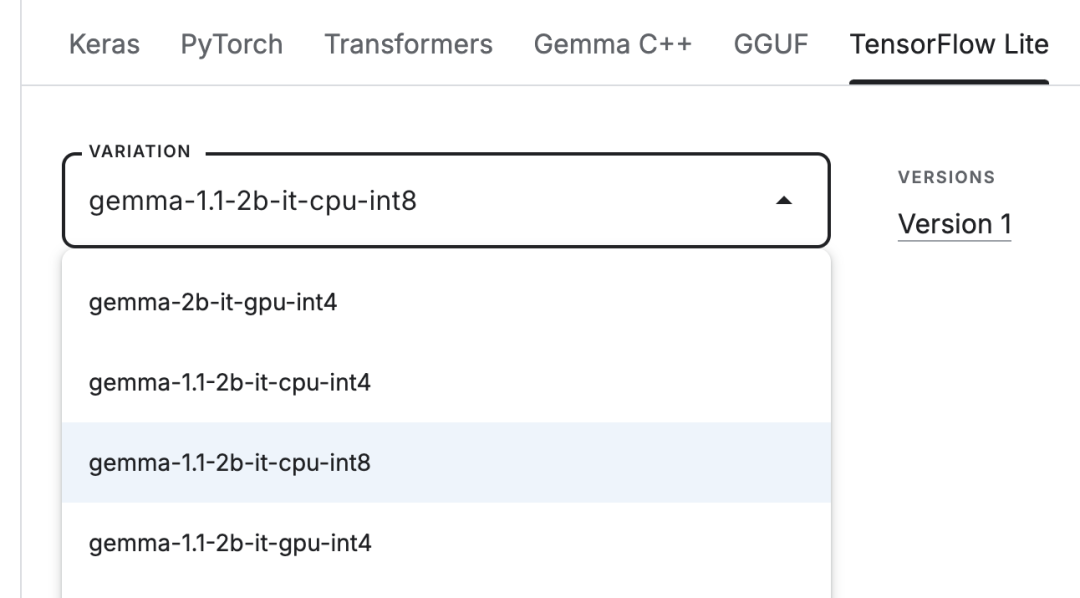Click the VERSIONS heading

coord(946,177)
